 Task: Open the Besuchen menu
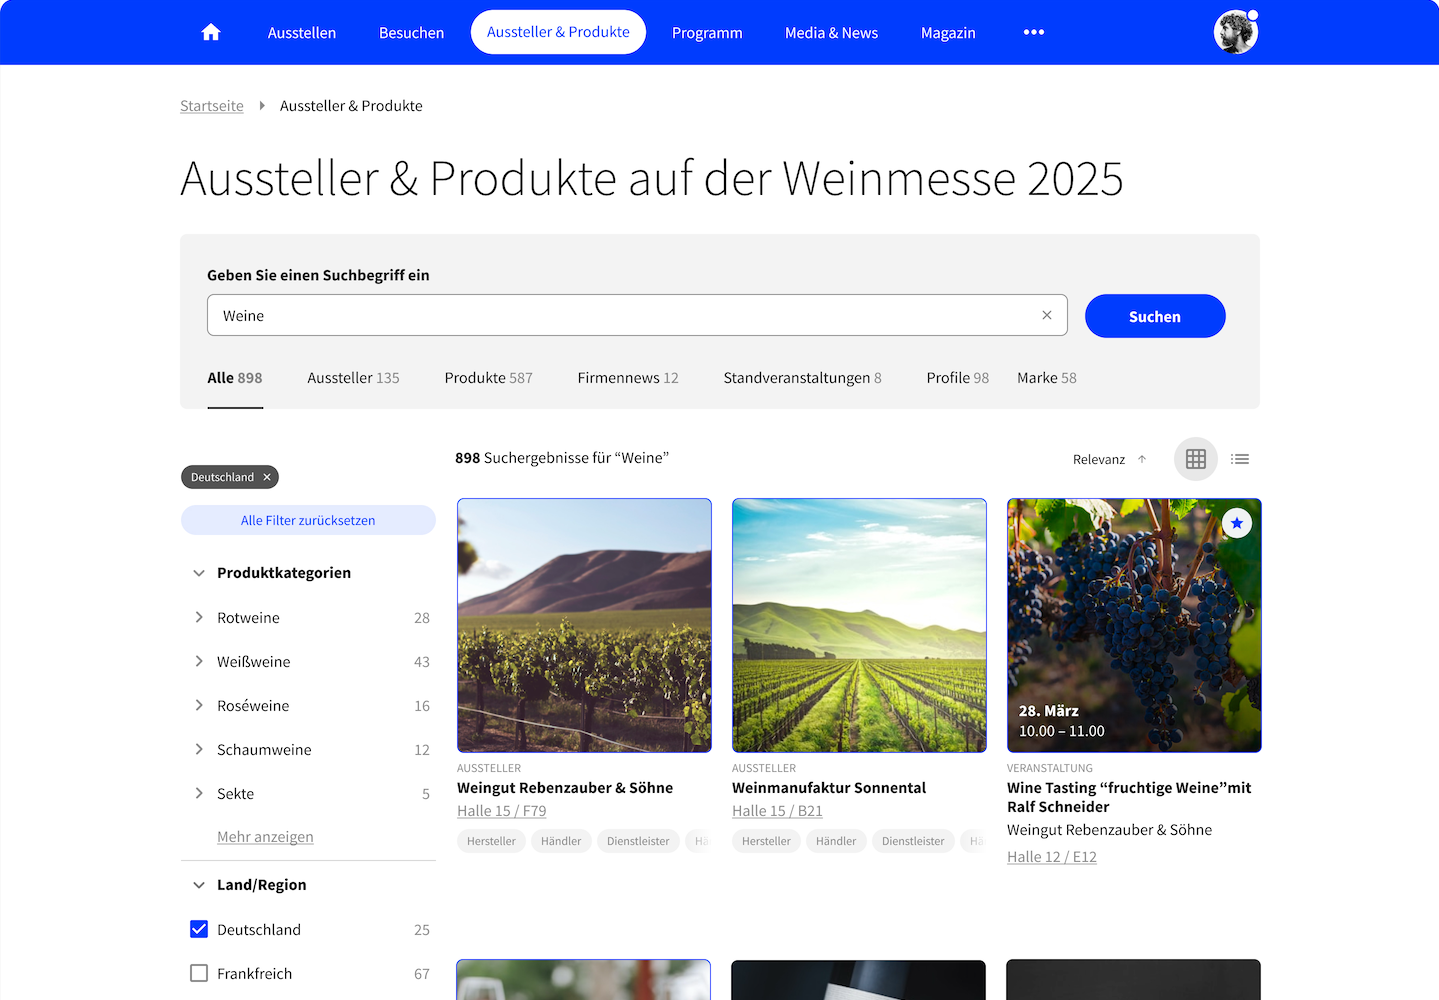click(x=411, y=32)
